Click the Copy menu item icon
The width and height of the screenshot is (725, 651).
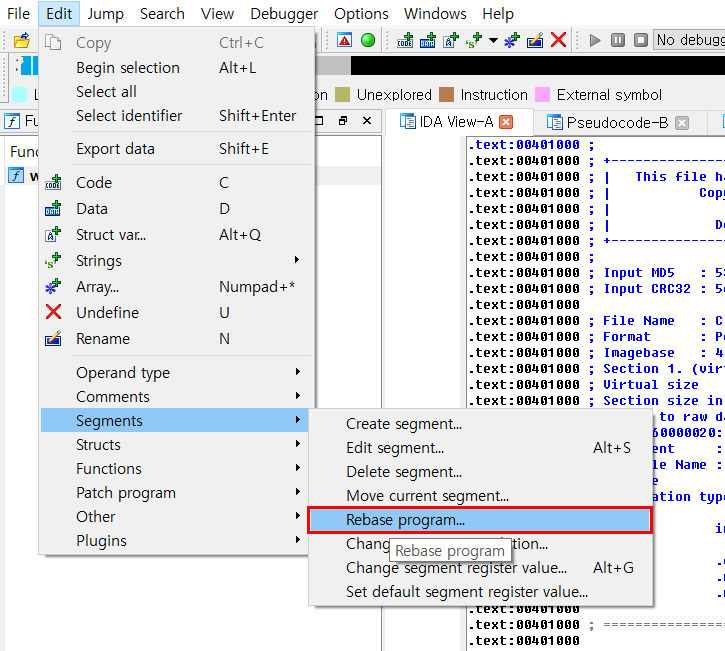coord(53,43)
